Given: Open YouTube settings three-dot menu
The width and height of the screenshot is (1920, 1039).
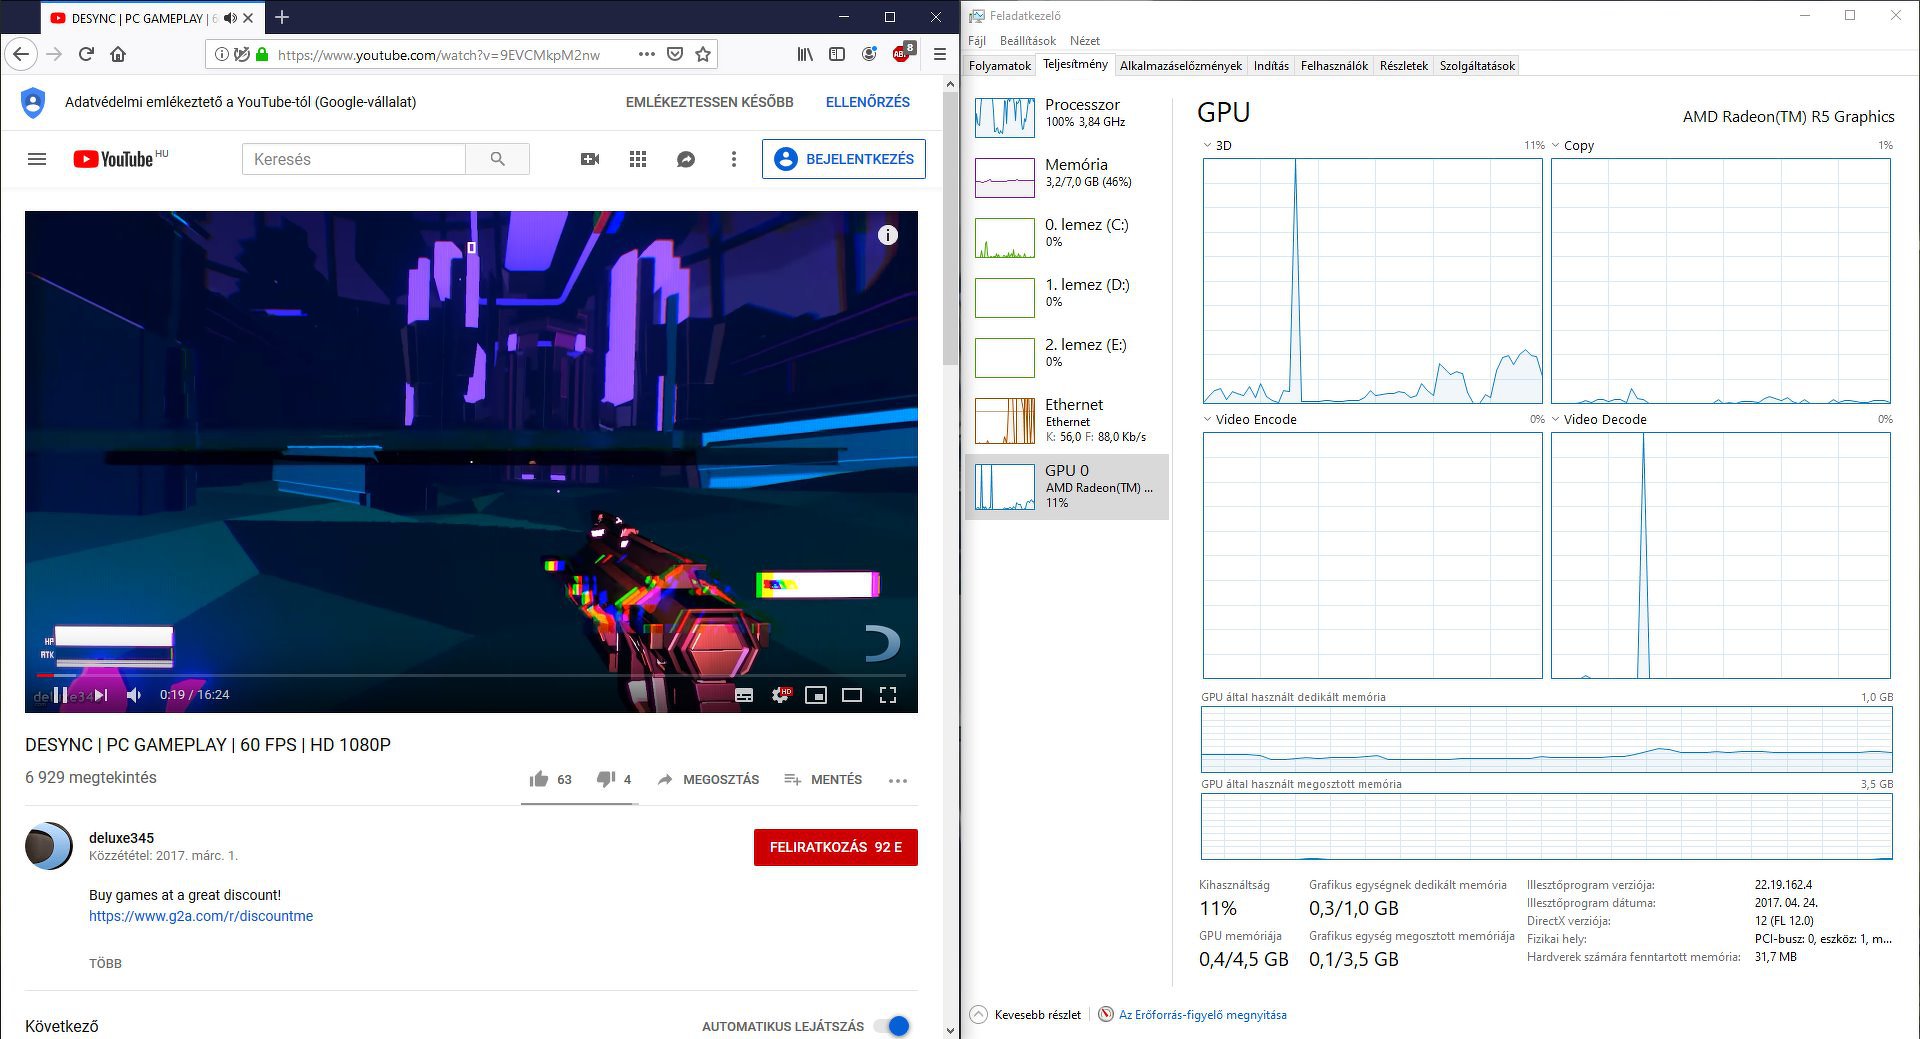Looking at the screenshot, I should tap(734, 159).
